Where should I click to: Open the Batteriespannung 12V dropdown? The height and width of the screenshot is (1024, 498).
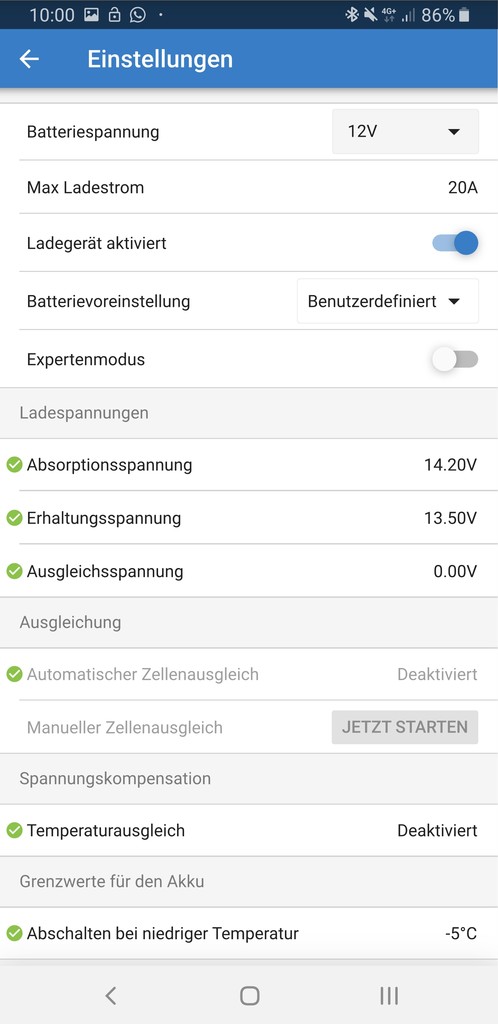[x=405, y=131]
